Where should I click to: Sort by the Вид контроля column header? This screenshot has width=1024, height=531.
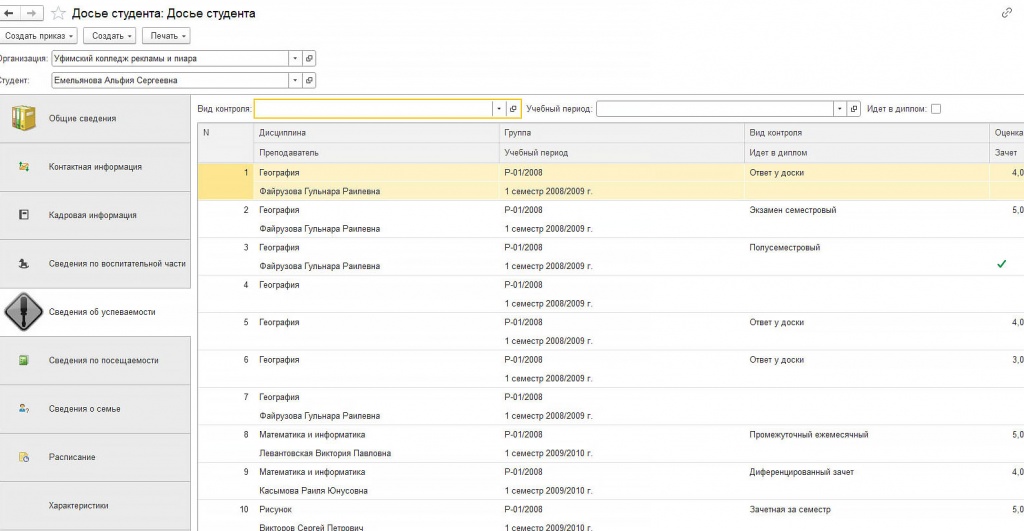[867, 133]
